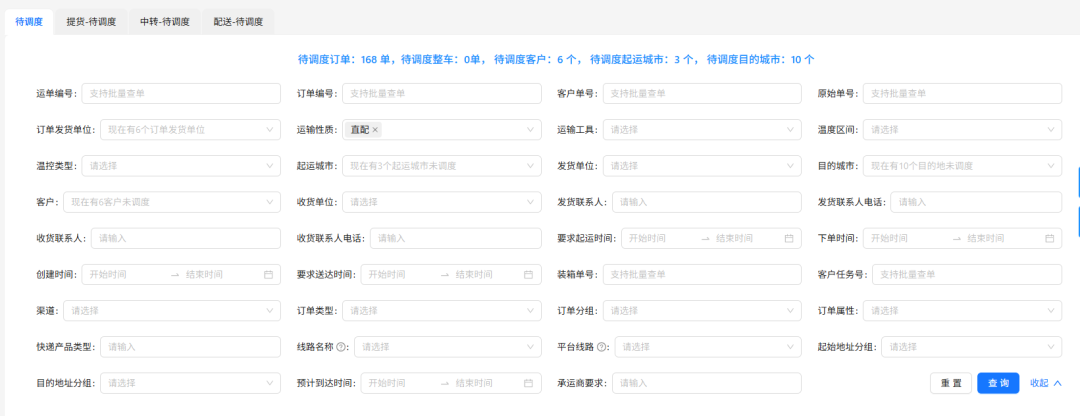Focus the 客户任务号 input field
This screenshot has height=416, width=1080.
click(x=967, y=275)
